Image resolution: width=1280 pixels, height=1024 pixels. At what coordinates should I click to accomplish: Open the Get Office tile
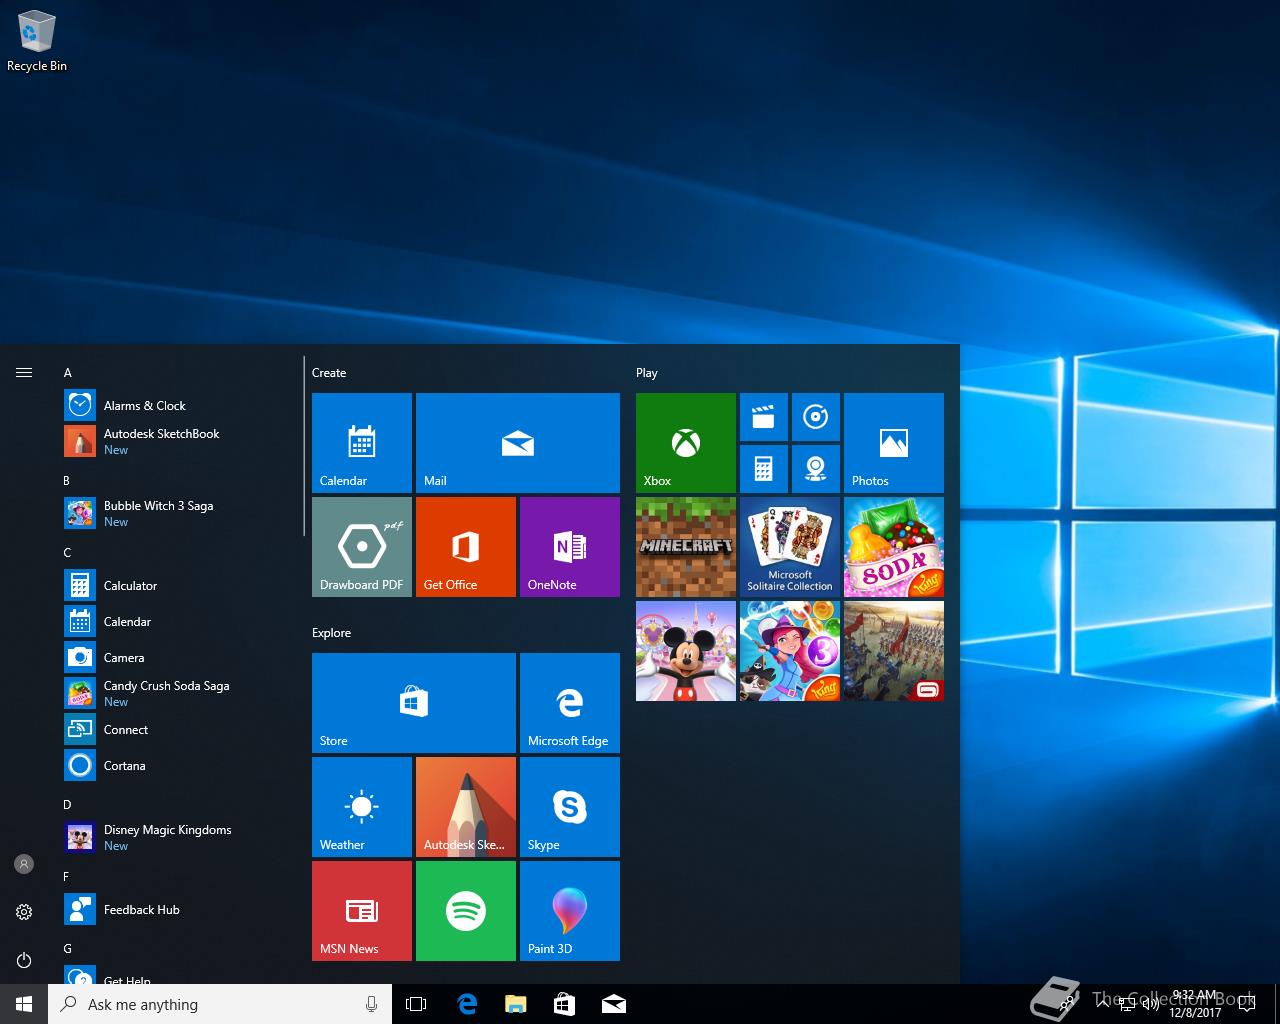pyautogui.click(x=466, y=547)
